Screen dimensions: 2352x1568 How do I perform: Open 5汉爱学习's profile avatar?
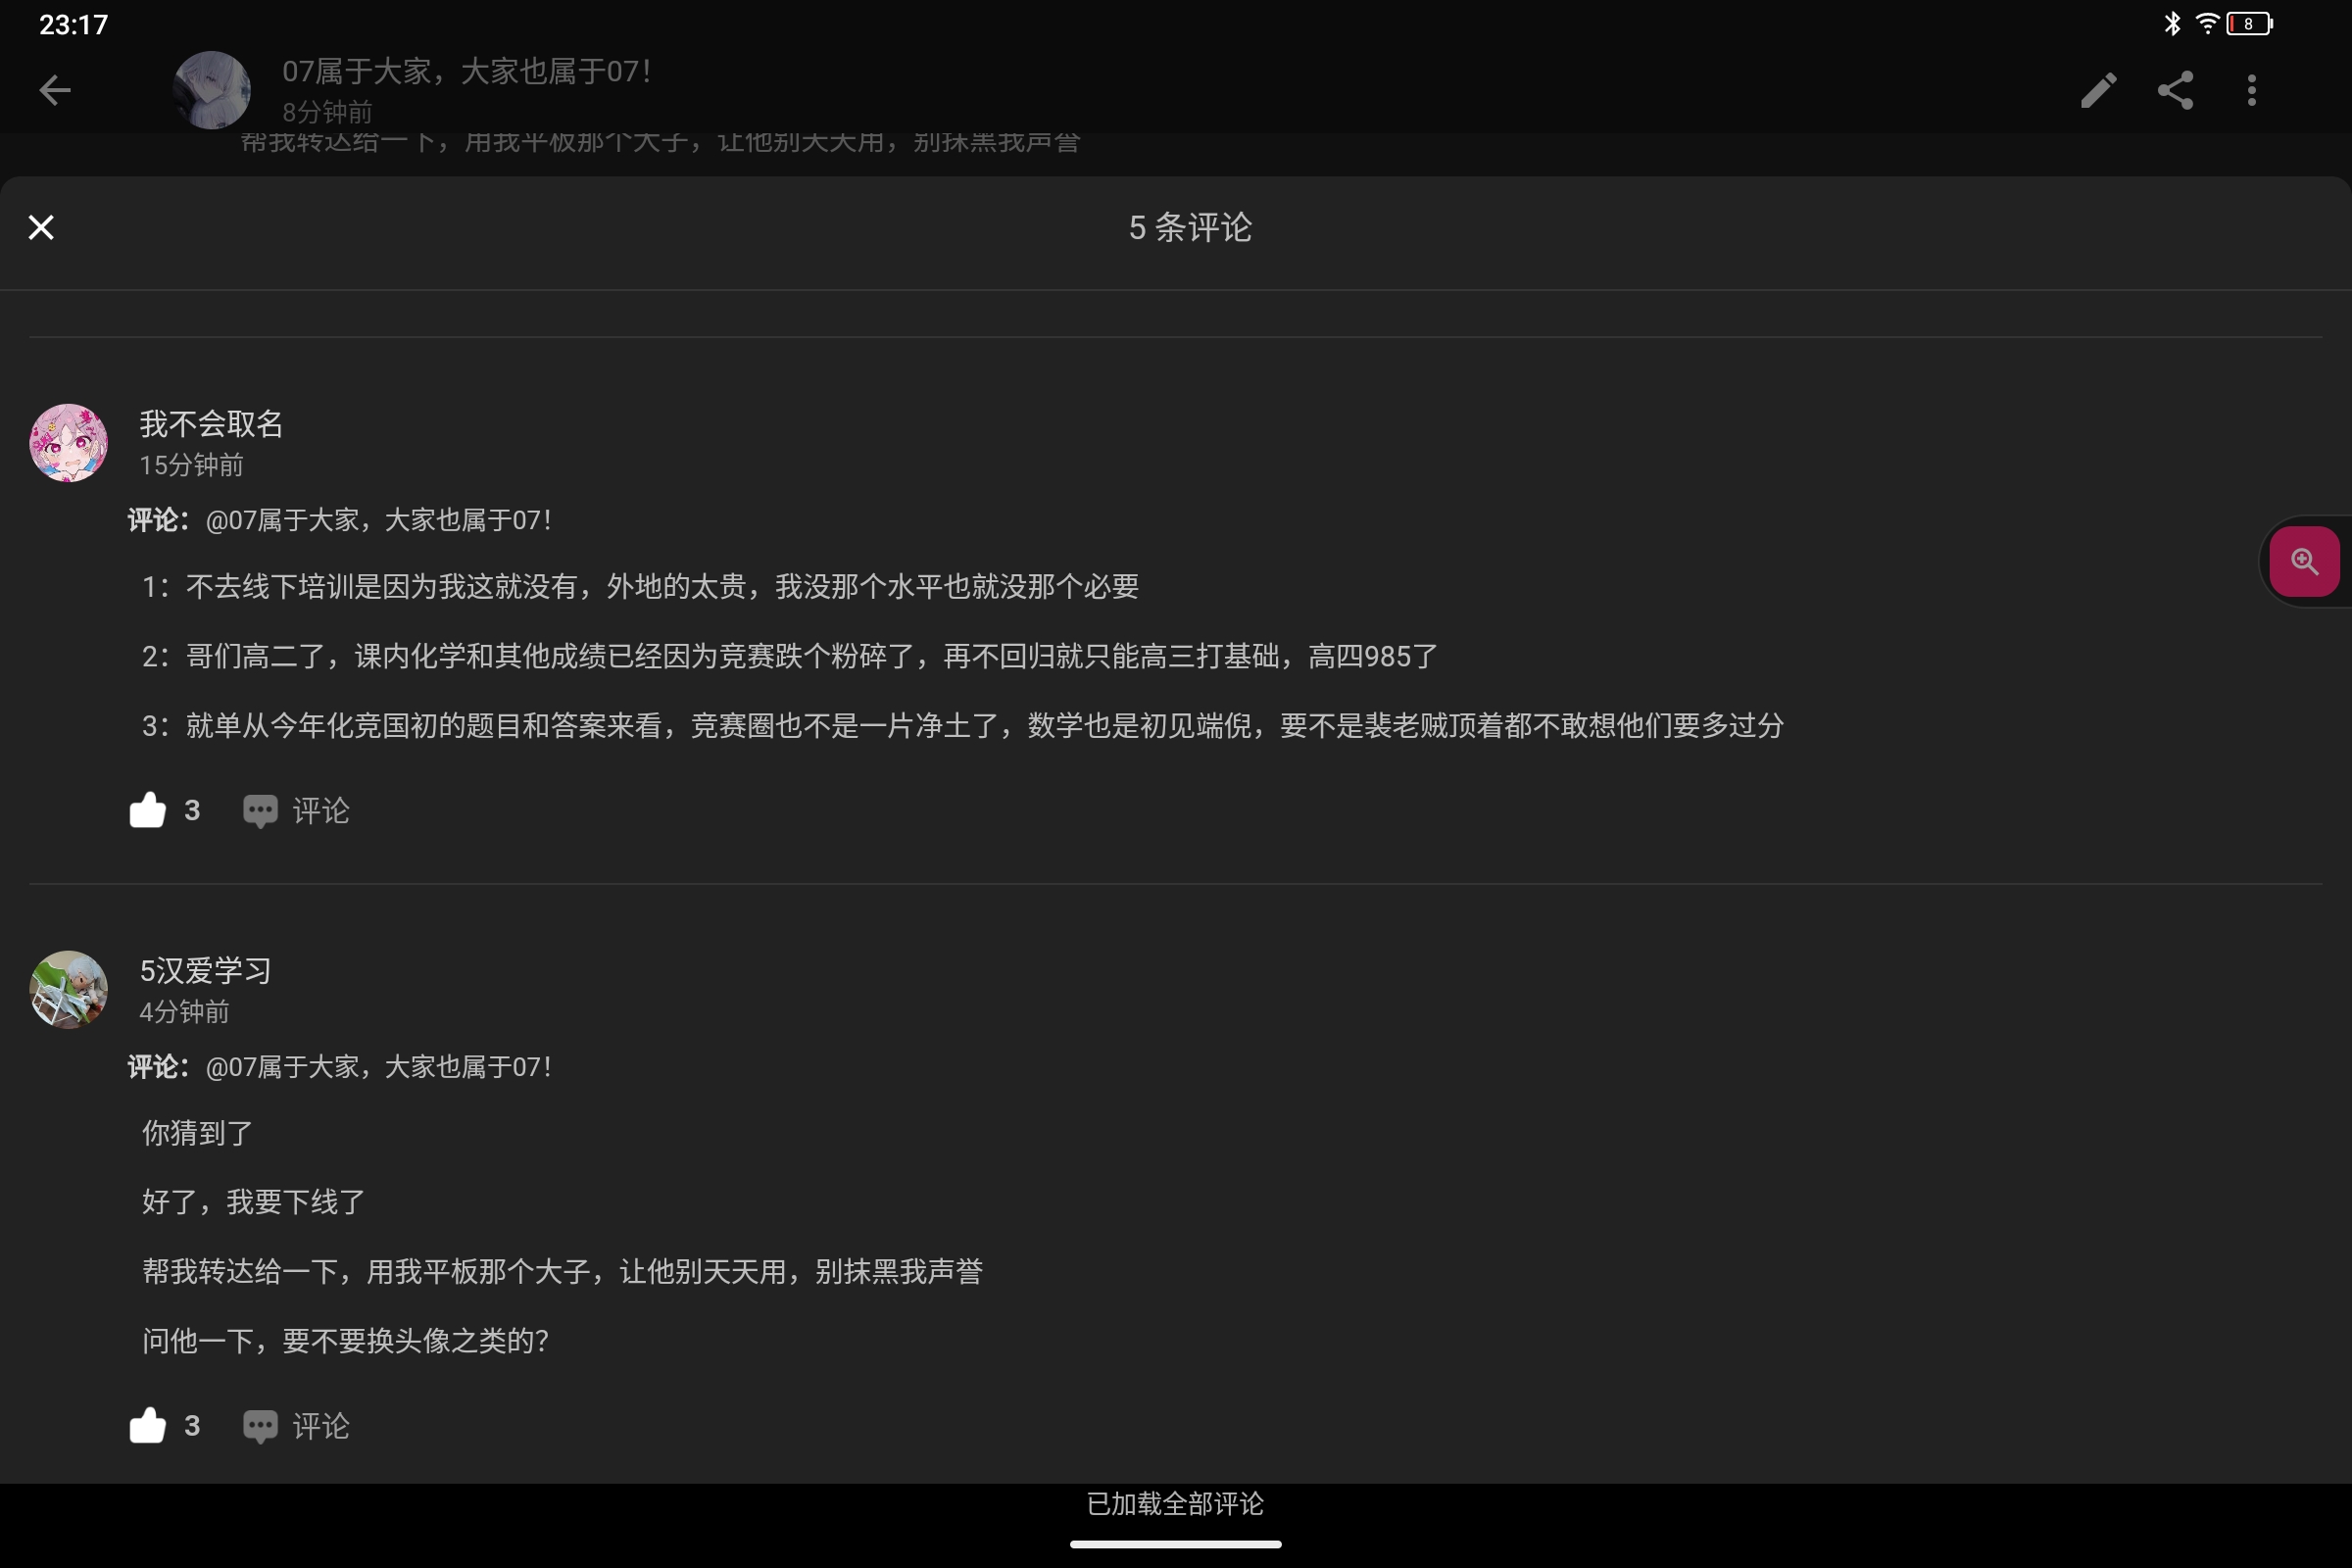68,989
